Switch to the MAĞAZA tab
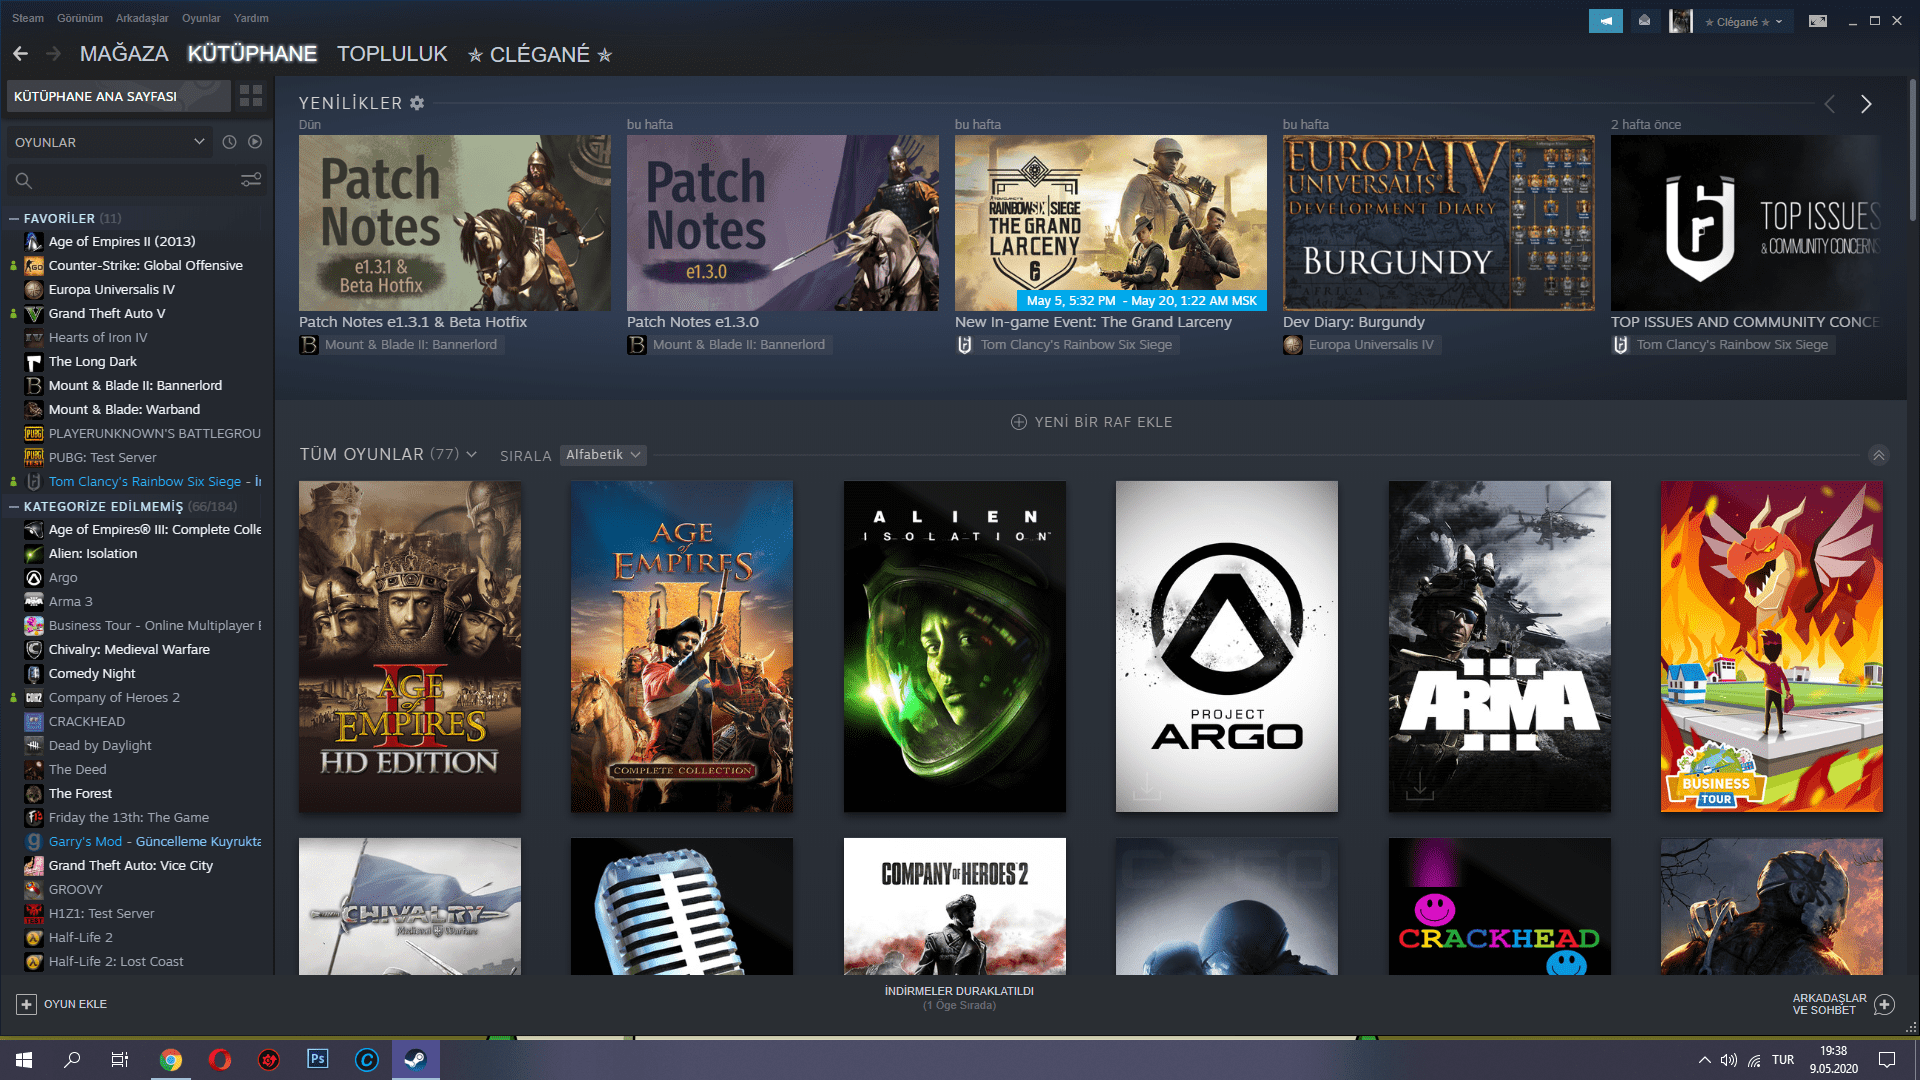 pyautogui.click(x=124, y=54)
